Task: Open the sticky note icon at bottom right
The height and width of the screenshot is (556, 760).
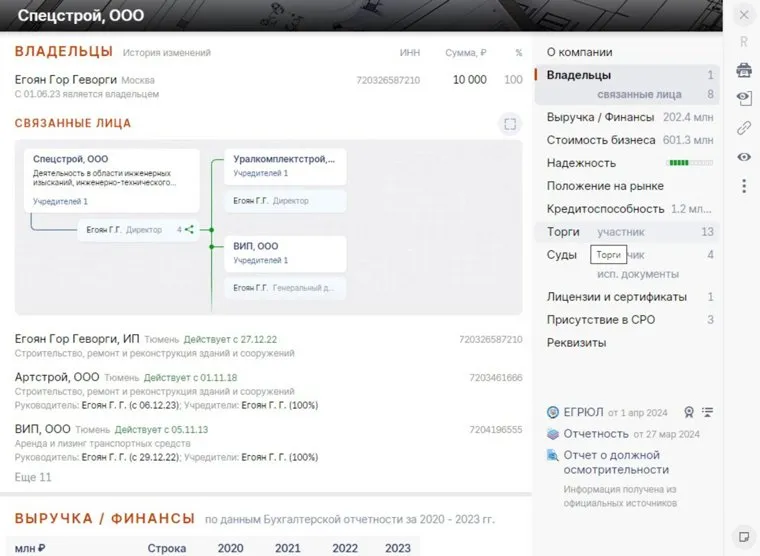Action: pyautogui.click(x=743, y=536)
